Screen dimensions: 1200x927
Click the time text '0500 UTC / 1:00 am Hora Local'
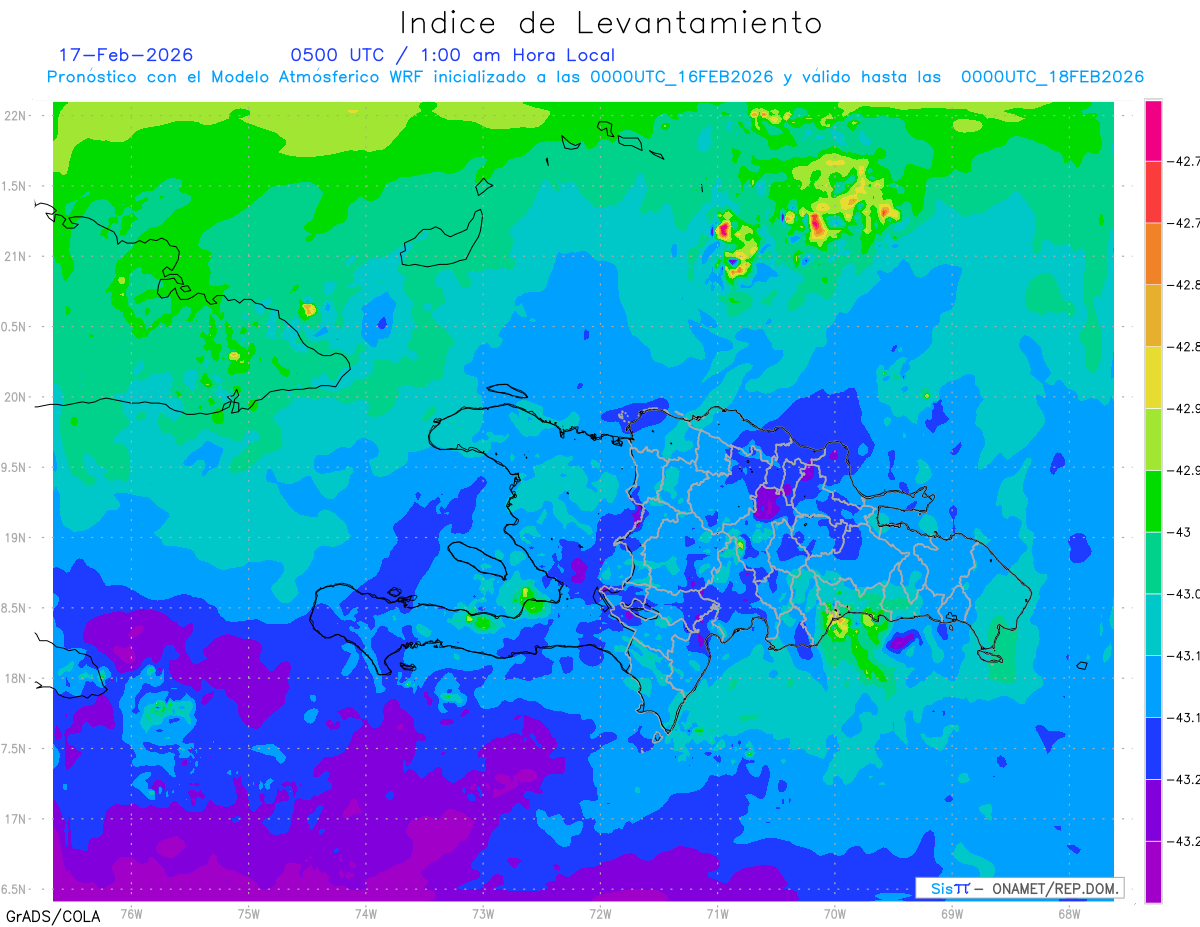pos(453,55)
